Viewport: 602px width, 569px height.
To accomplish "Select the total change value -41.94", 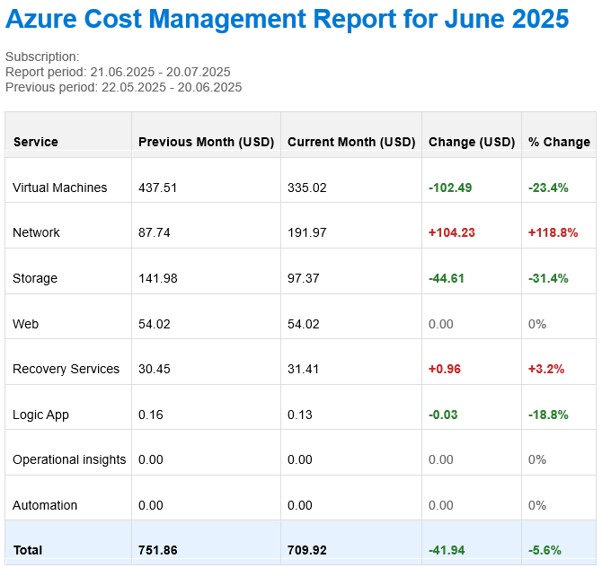I will pos(447,550).
